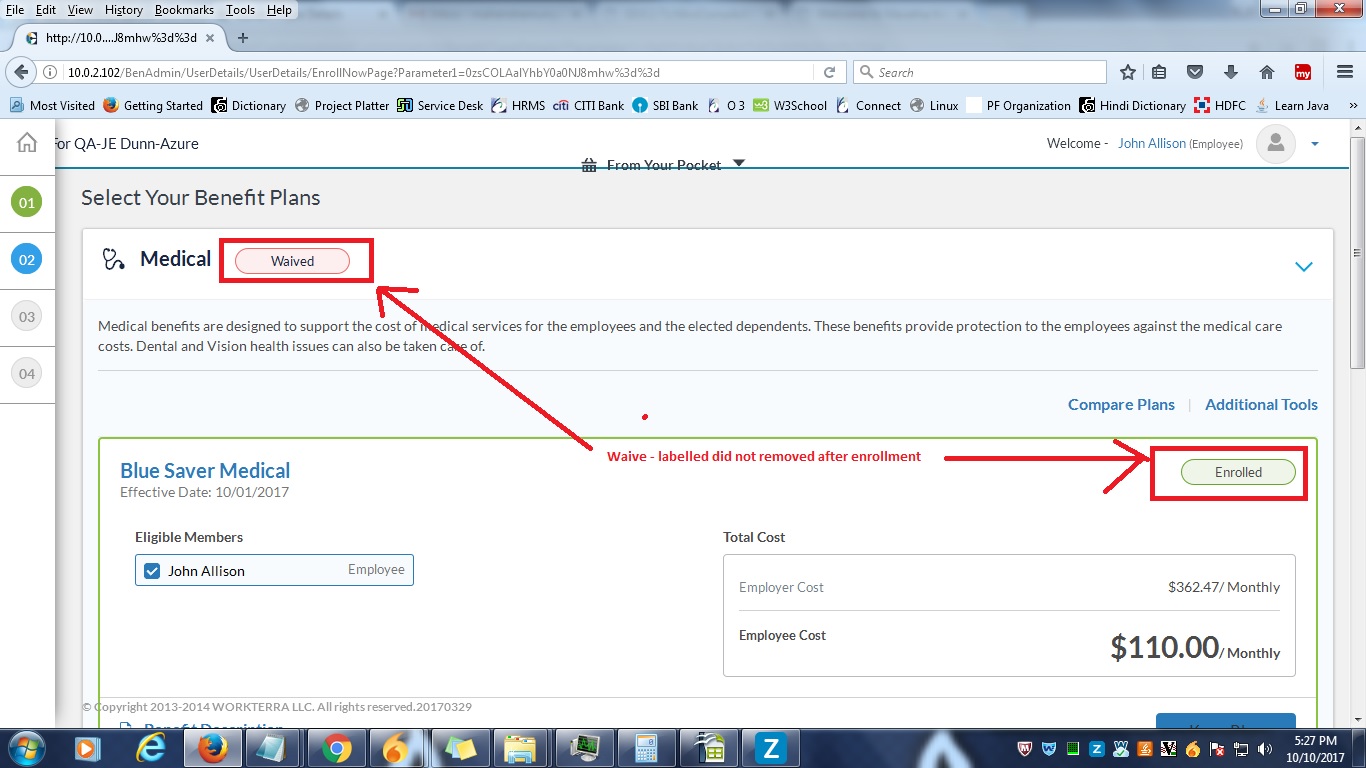Expand the From Your Pocket dropdown
The width and height of the screenshot is (1366, 768).
pos(739,163)
